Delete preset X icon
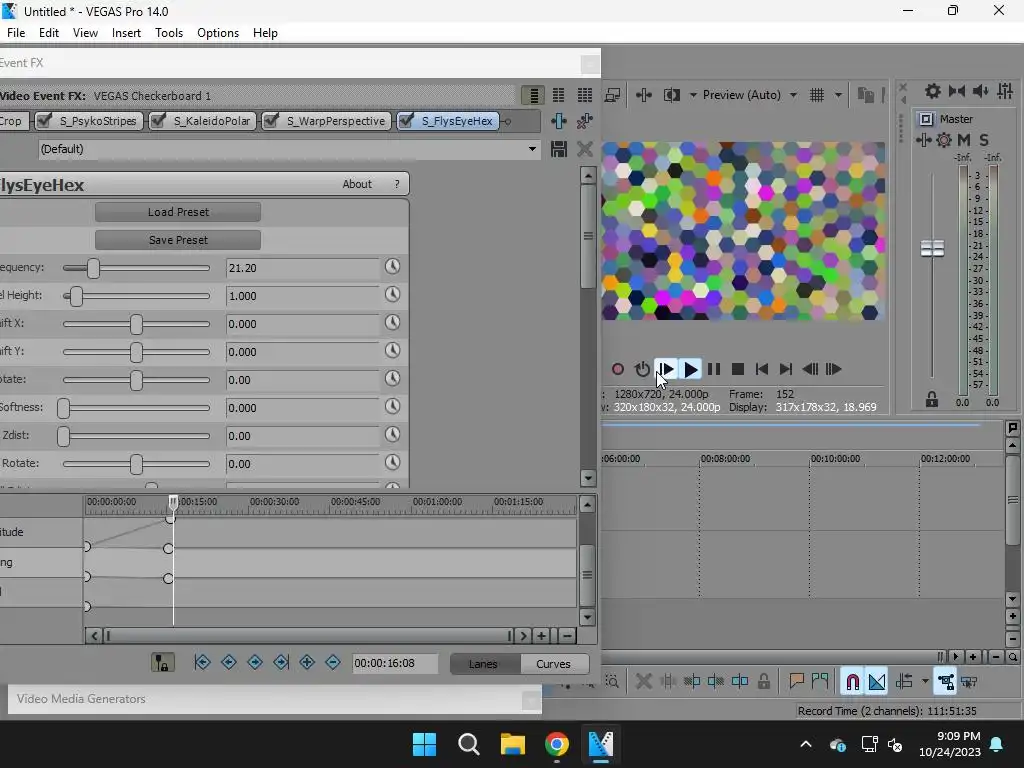 584,149
